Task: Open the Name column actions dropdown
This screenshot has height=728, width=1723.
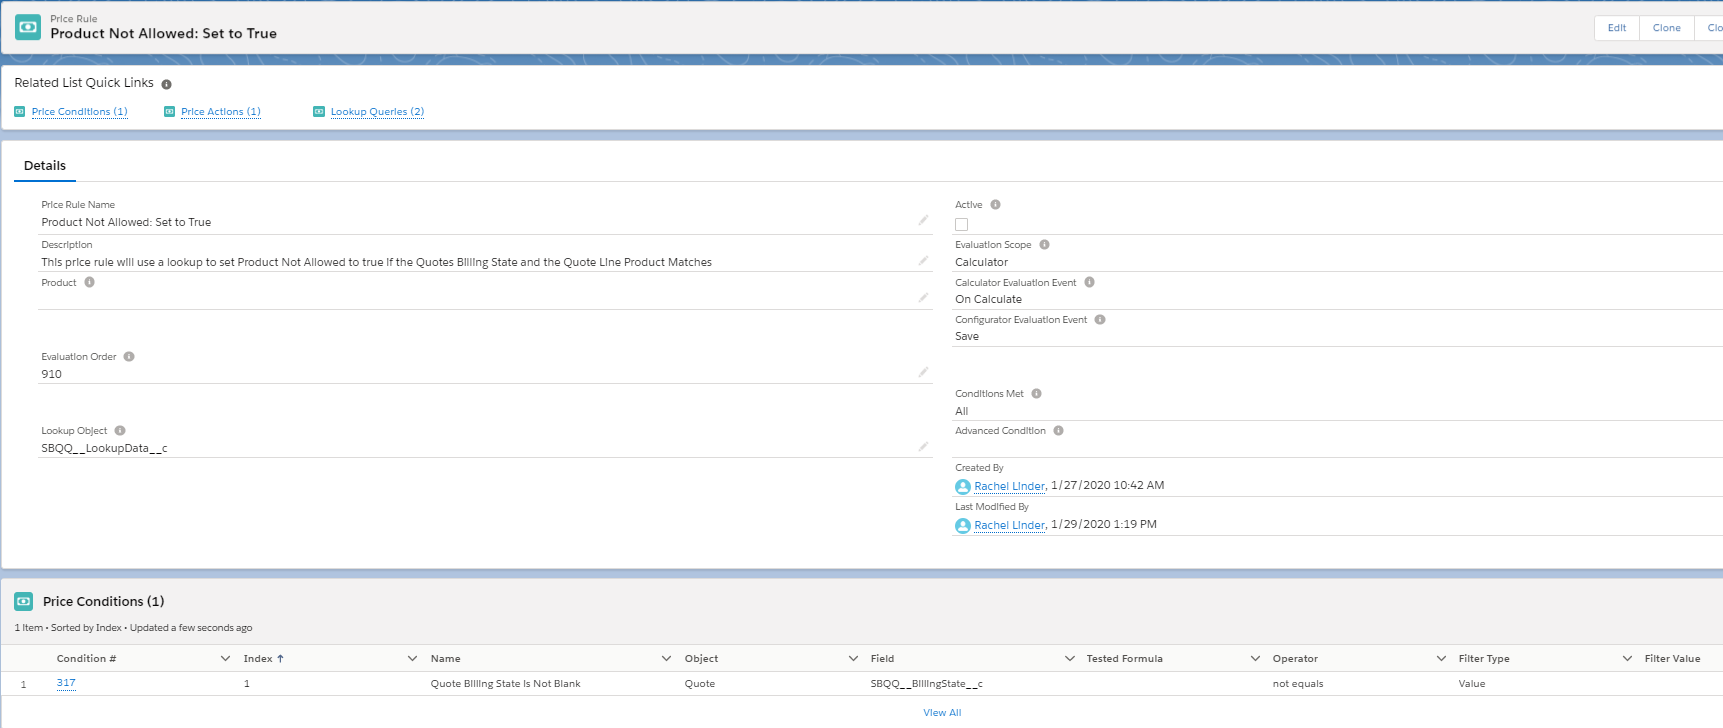Action: click(x=666, y=658)
